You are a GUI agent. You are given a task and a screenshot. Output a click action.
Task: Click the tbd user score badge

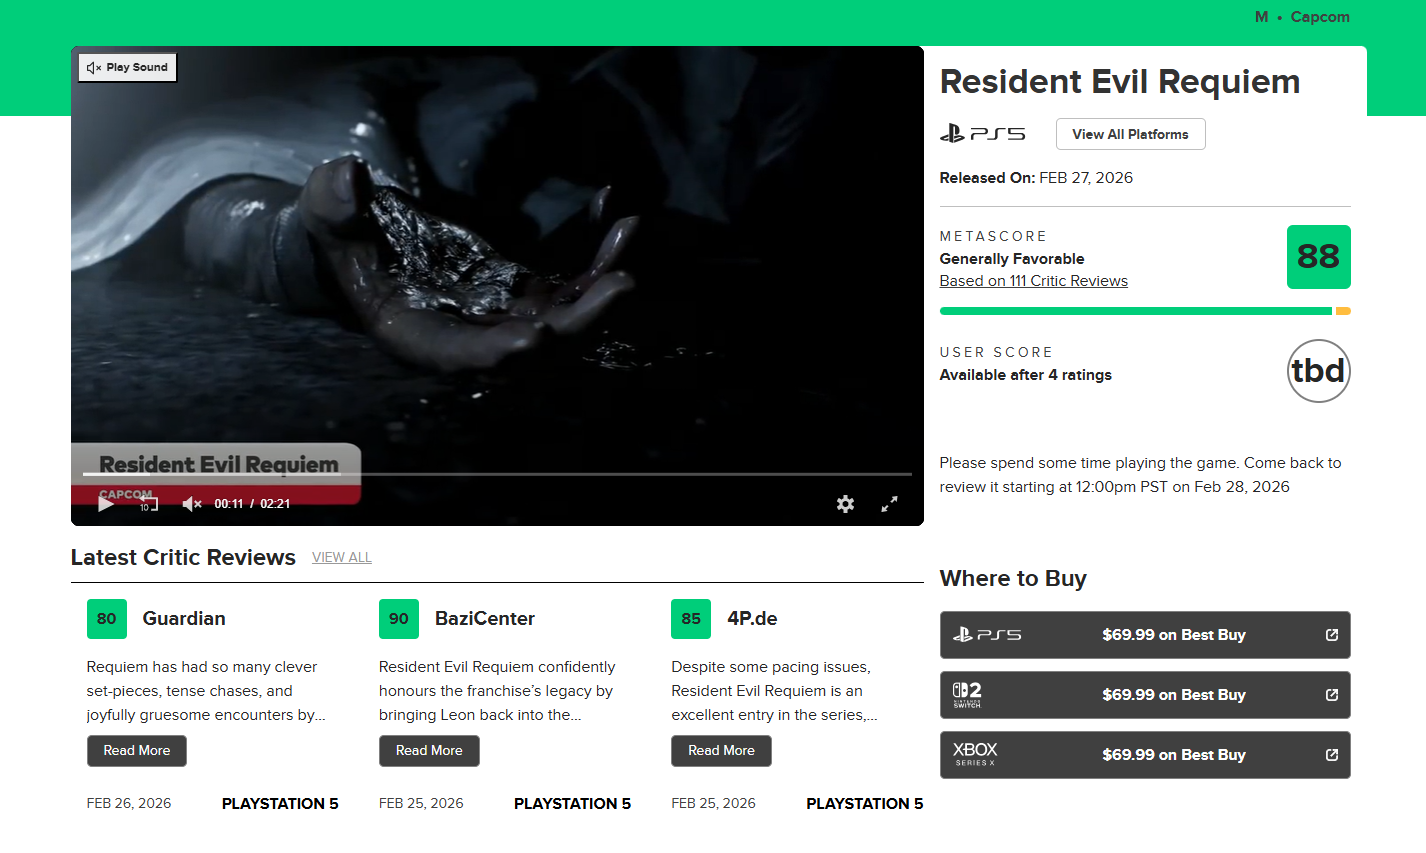[1318, 371]
